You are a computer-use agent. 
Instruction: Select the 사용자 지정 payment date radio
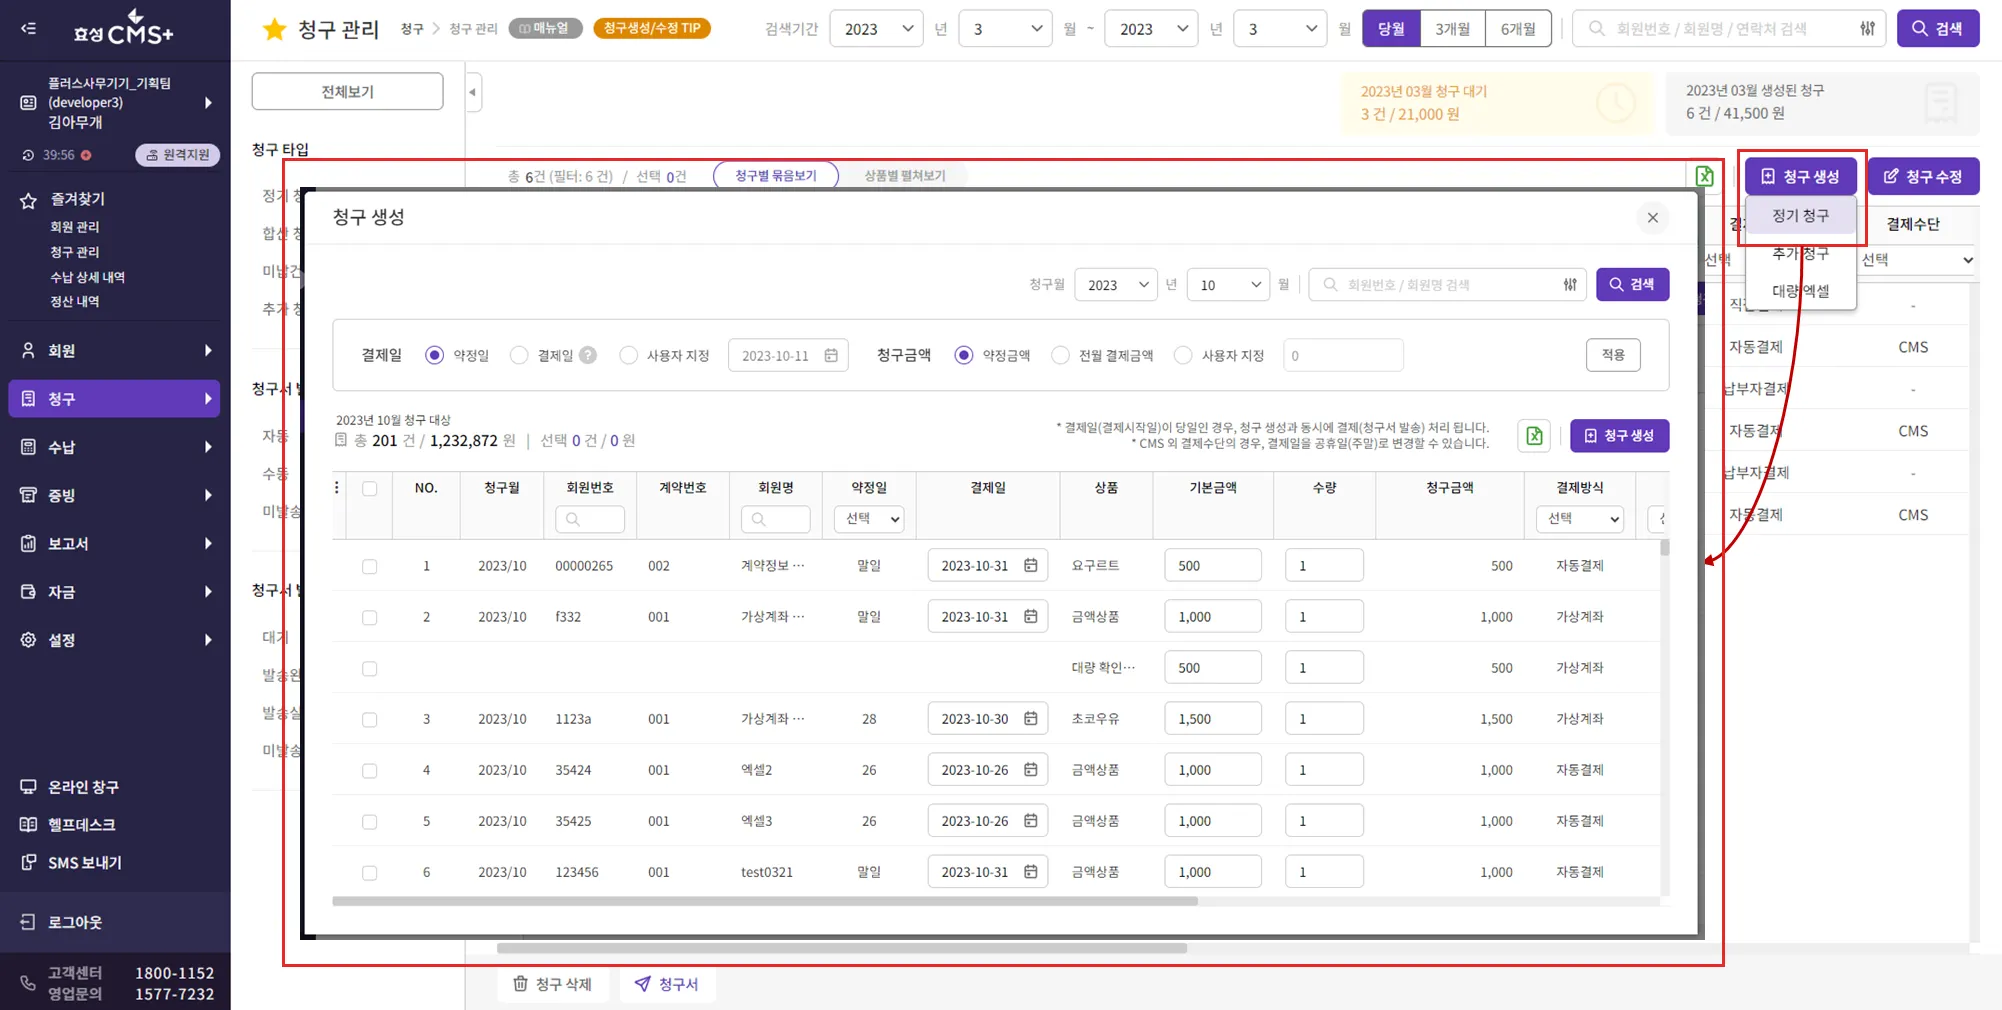pyautogui.click(x=629, y=356)
